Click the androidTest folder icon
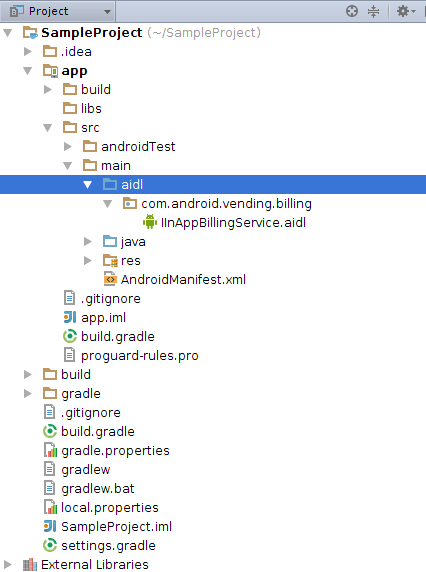The height and width of the screenshot is (572, 426). (90, 146)
